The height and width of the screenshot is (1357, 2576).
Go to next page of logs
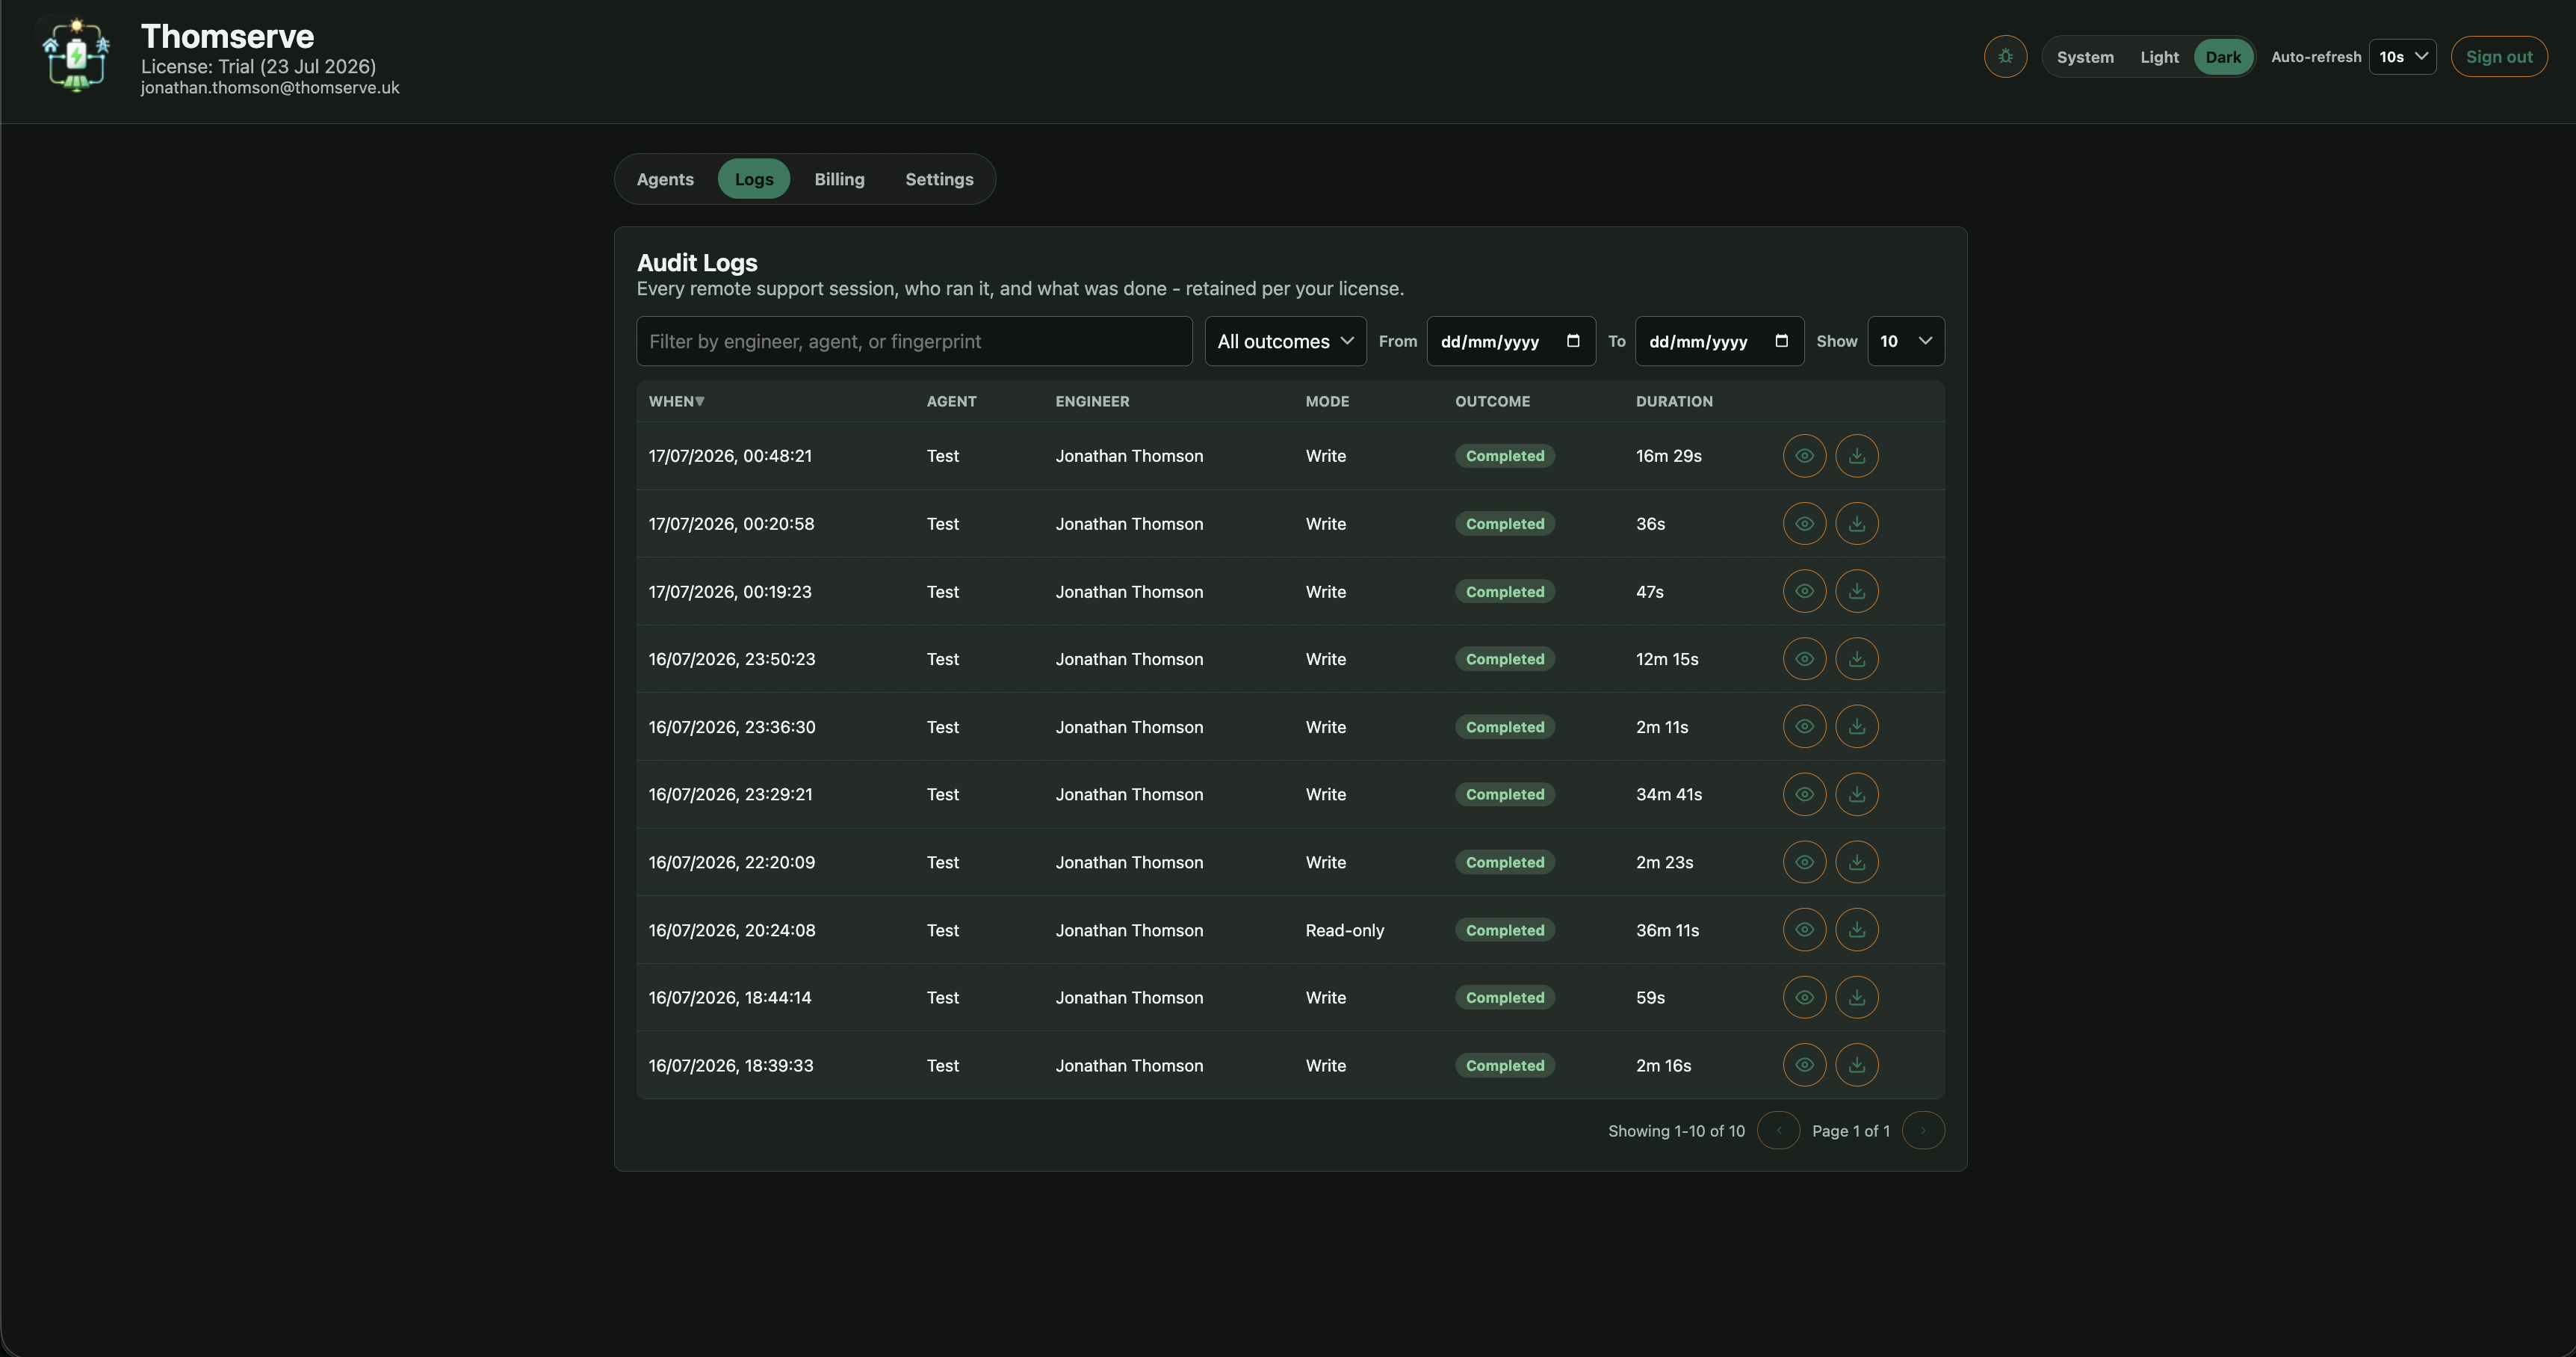coord(1922,1131)
